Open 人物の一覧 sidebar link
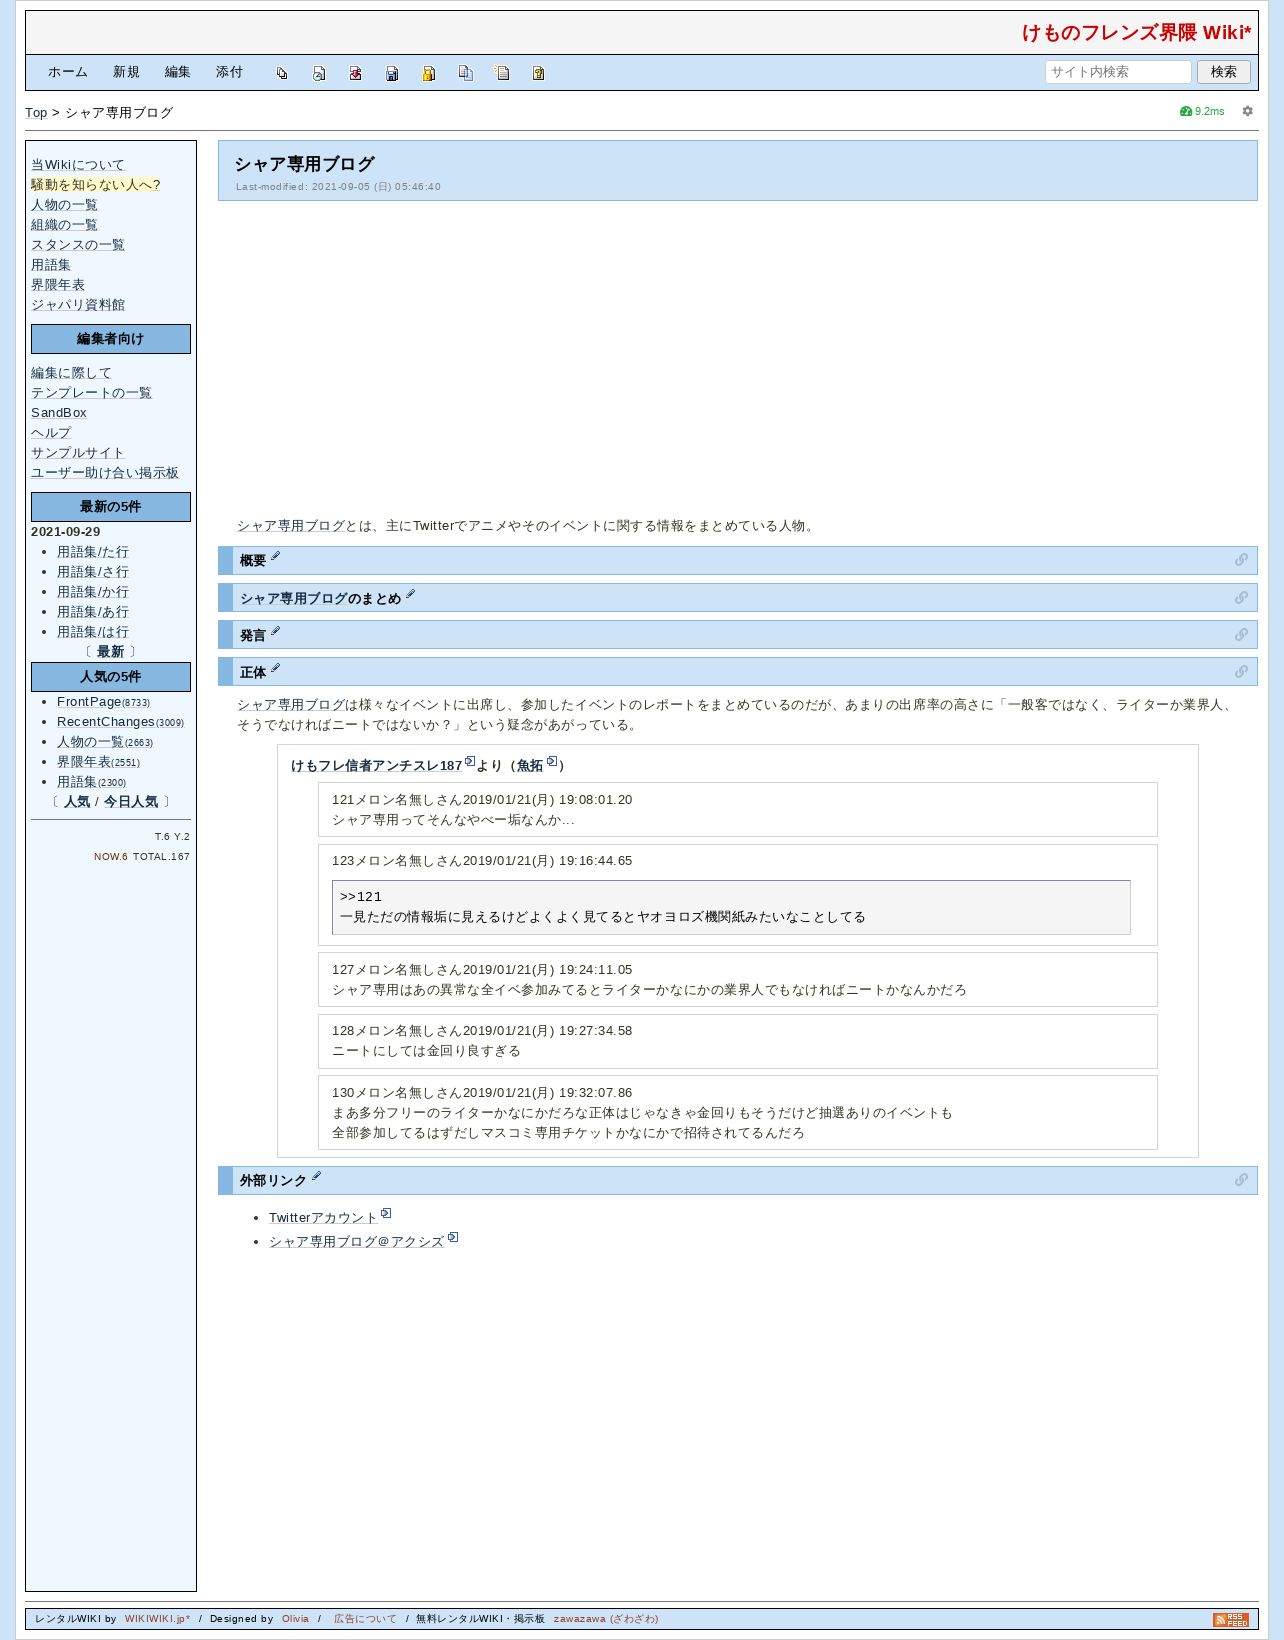The image size is (1284, 1640). pyautogui.click(x=64, y=205)
